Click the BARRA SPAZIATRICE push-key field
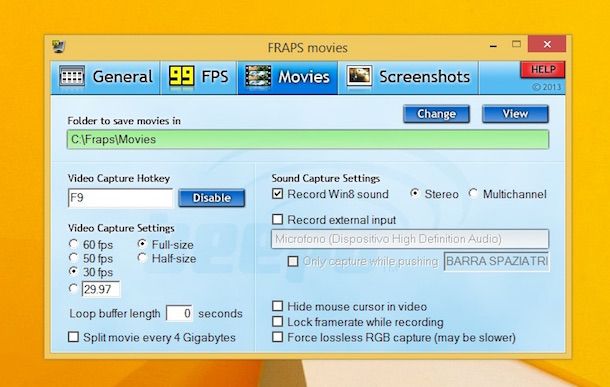 click(496, 261)
